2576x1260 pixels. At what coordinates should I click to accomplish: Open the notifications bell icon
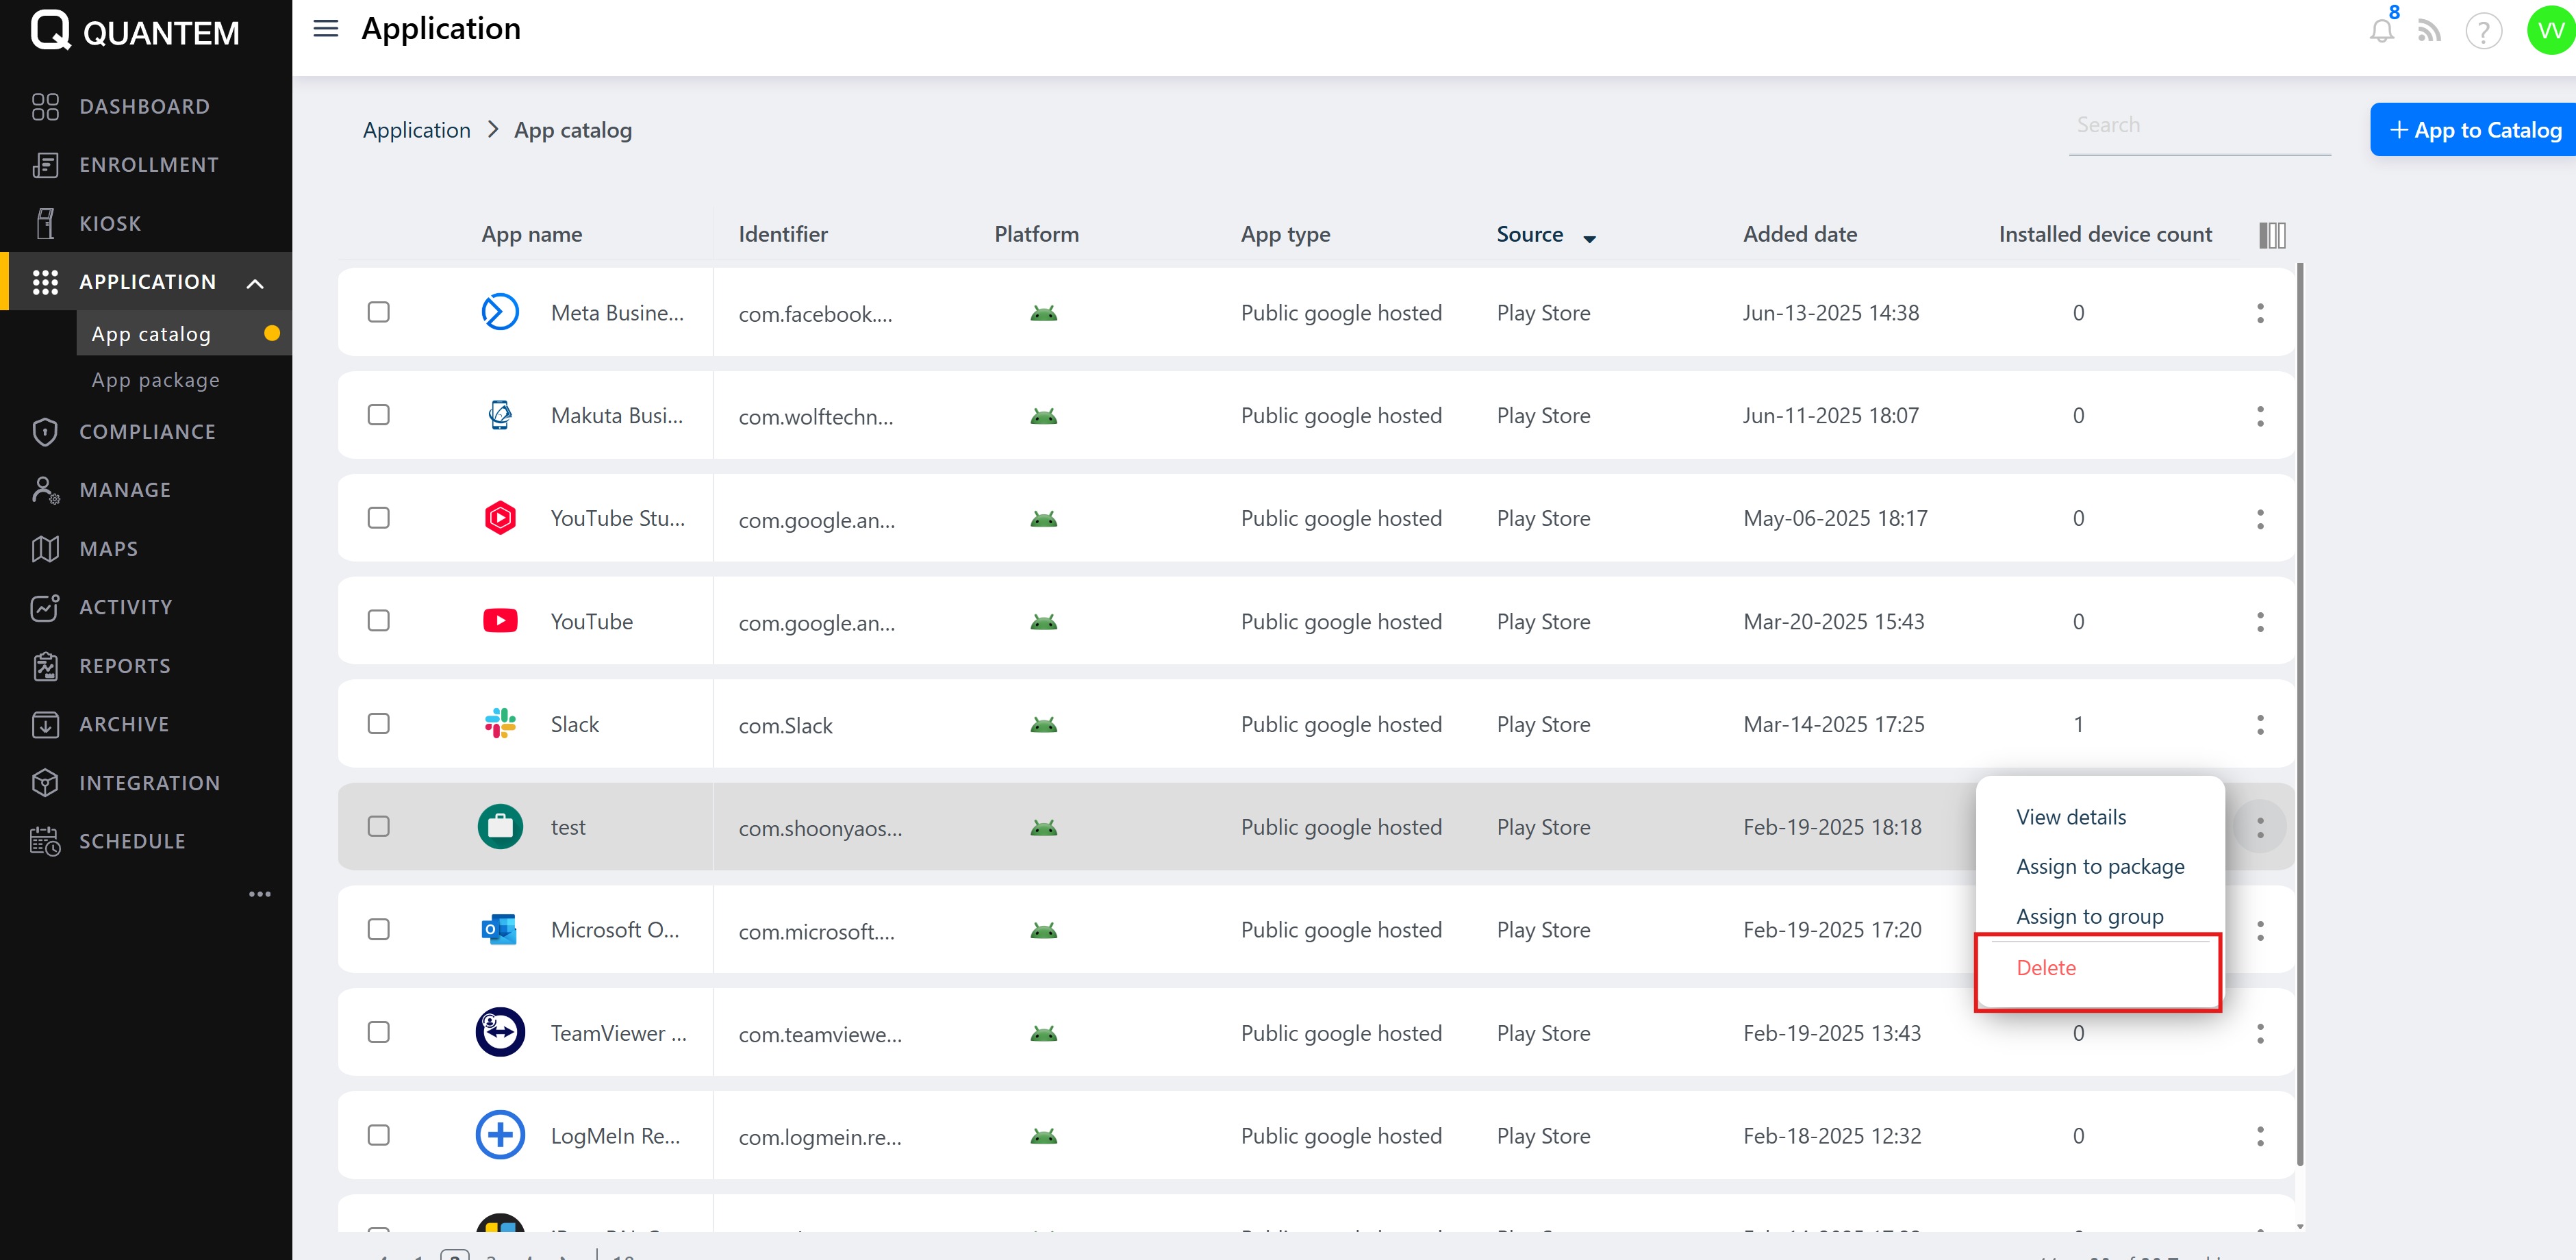[2381, 31]
